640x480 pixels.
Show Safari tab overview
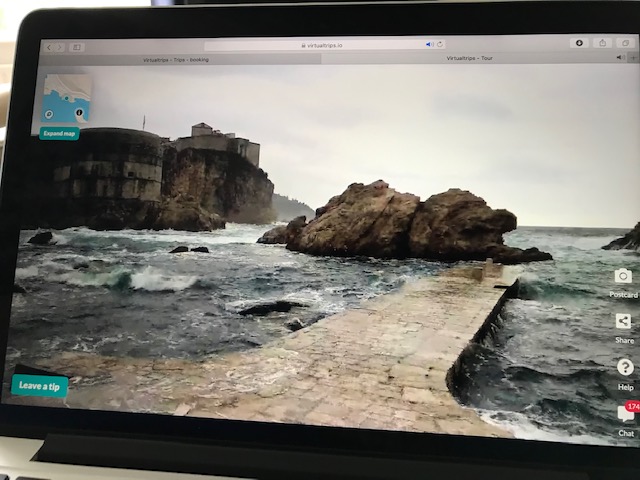626,44
